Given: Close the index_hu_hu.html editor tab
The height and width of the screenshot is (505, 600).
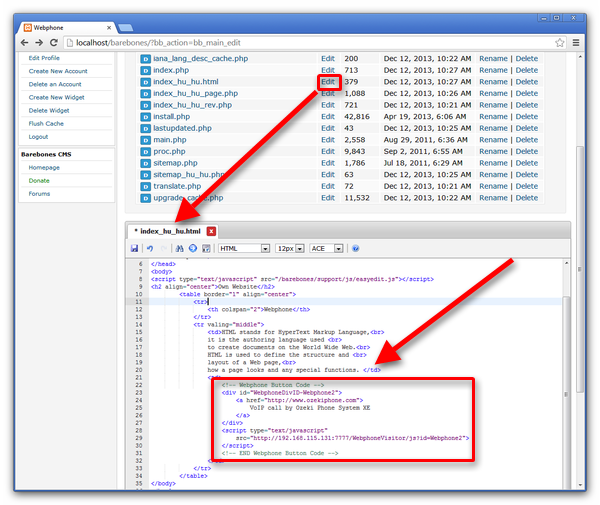Looking at the screenshot, I should click(212, 231).
